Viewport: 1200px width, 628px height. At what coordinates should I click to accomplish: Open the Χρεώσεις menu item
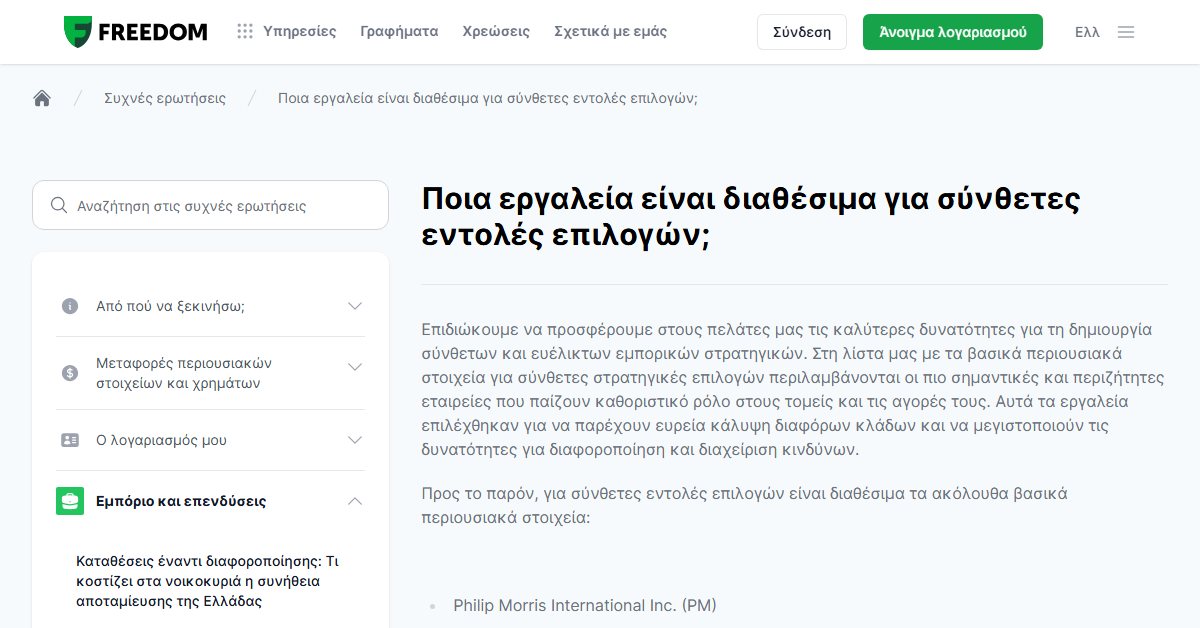[x=496, y=32]
